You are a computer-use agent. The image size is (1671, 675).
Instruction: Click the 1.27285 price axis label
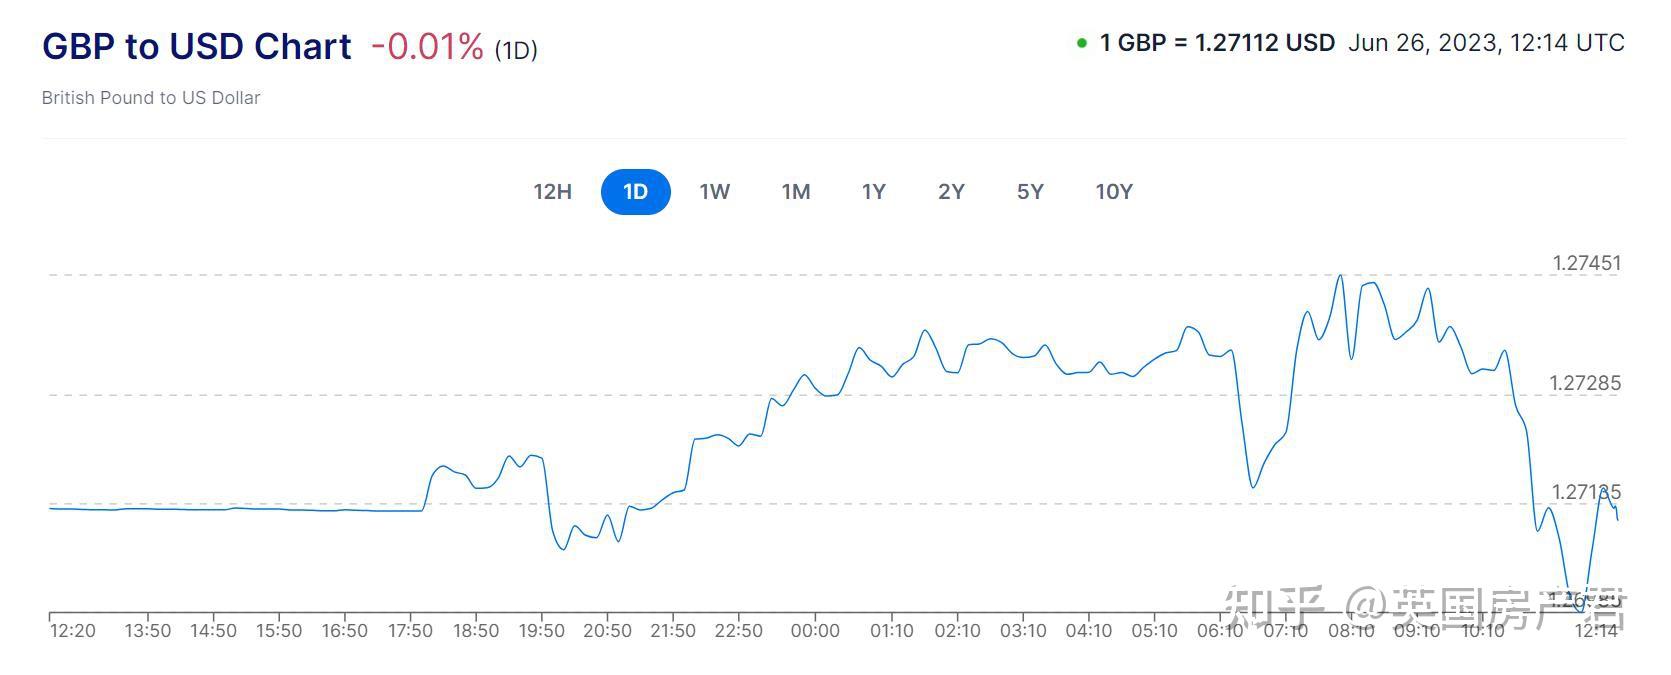1585,383
